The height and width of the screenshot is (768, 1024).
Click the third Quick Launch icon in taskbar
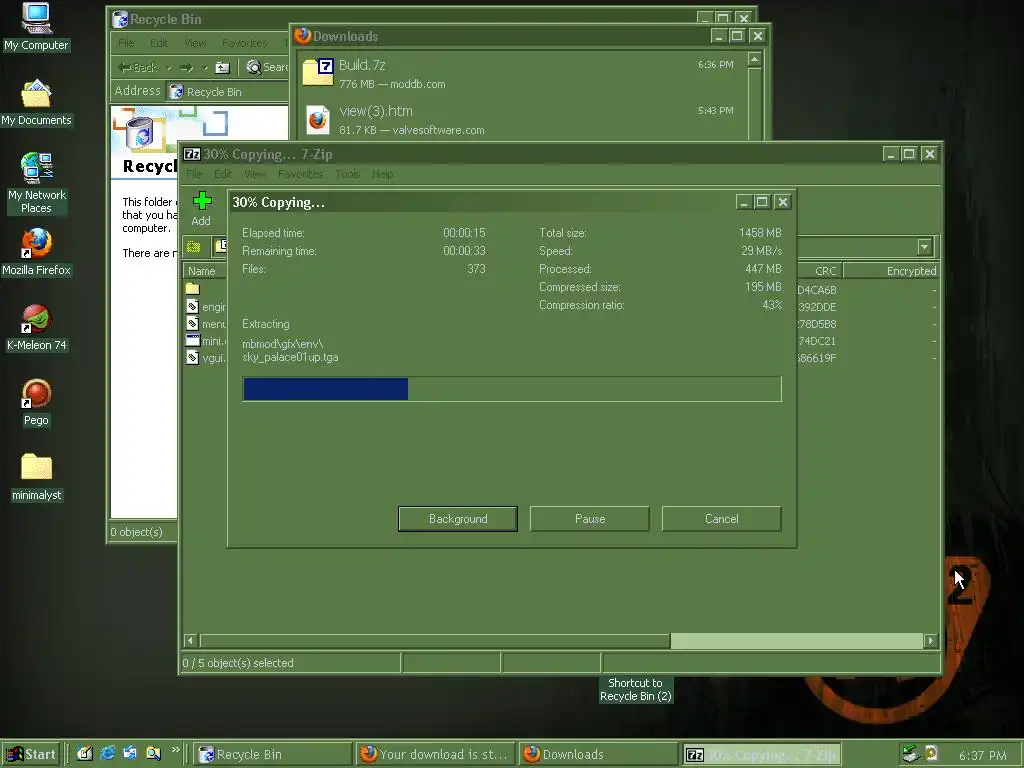coord(130,753)
